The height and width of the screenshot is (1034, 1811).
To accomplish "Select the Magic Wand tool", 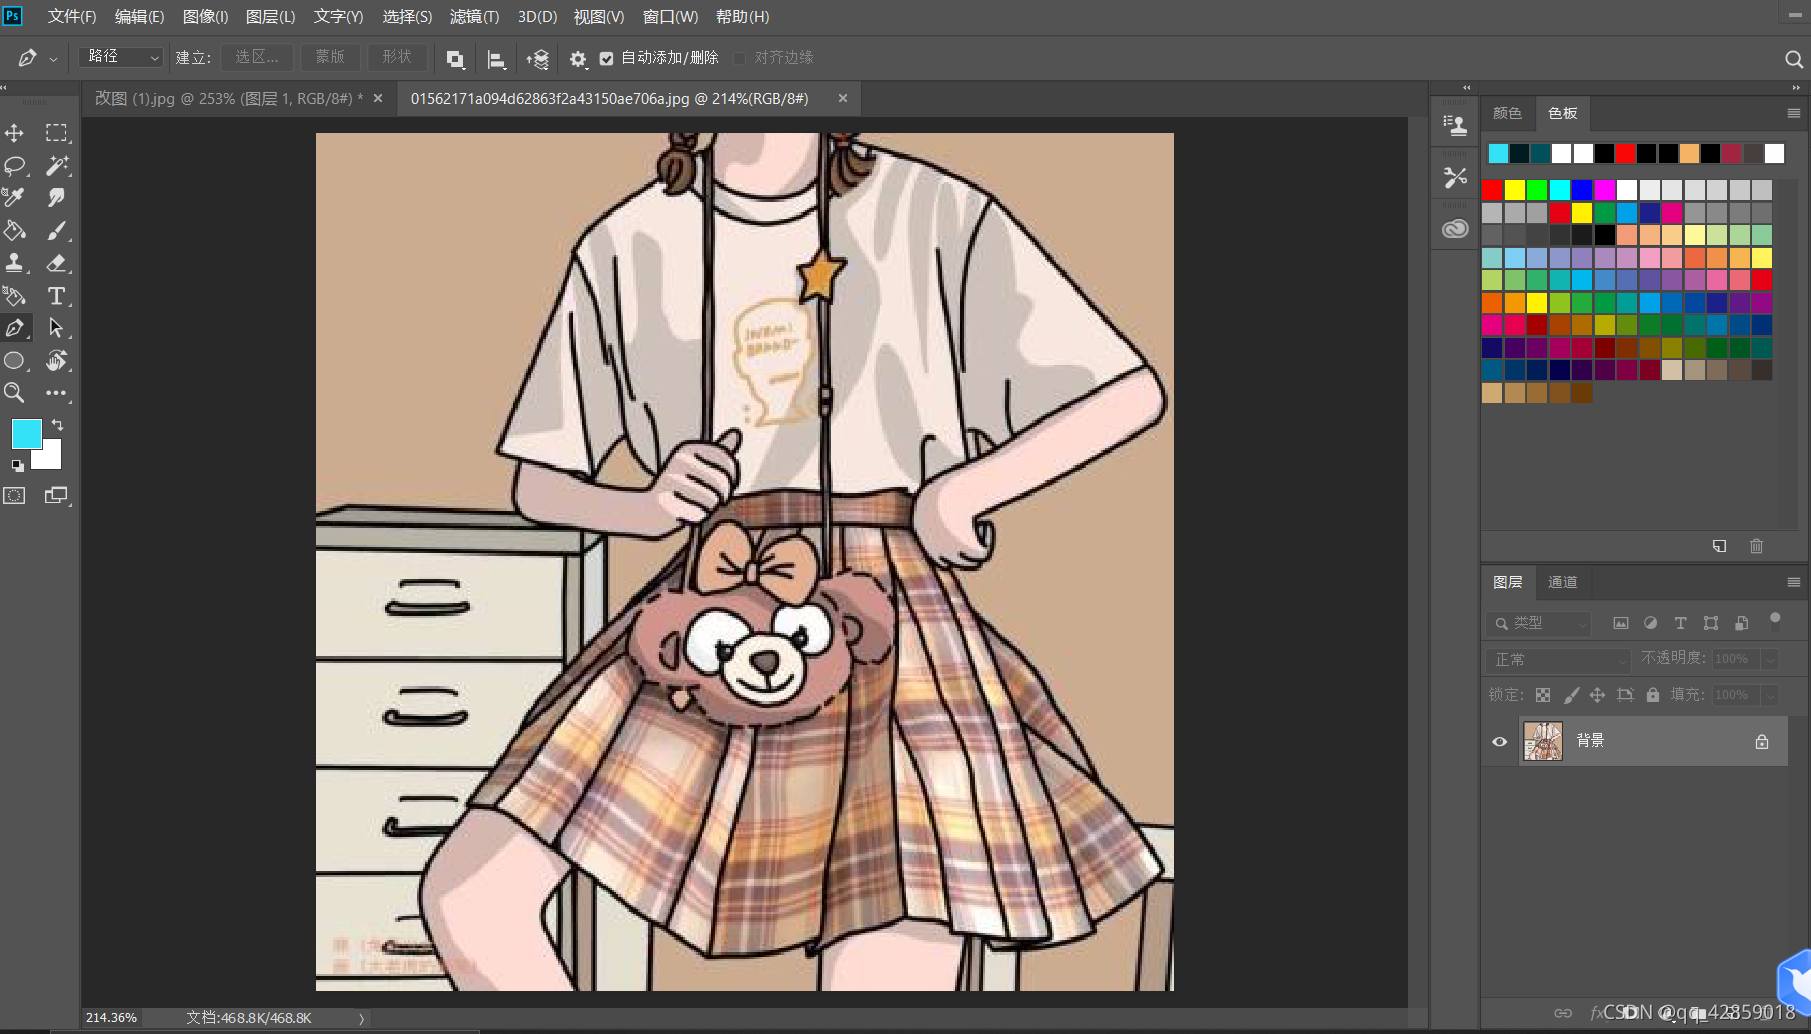I will coord(57,166).
